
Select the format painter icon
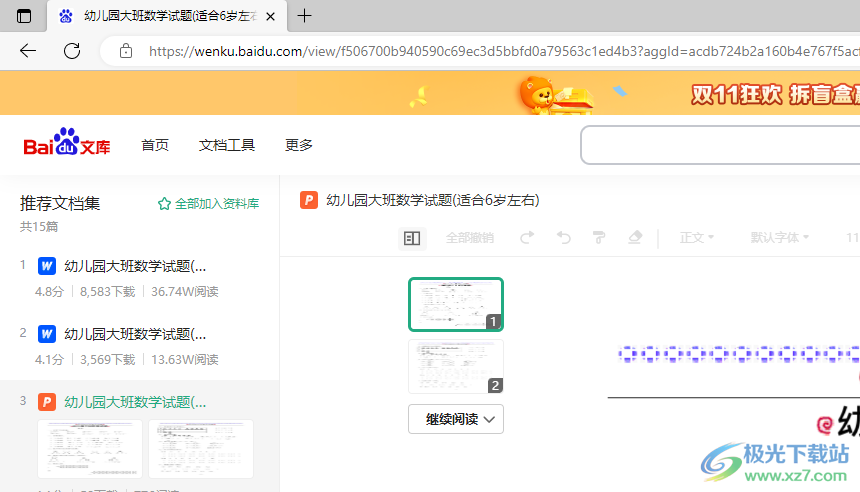599,237
